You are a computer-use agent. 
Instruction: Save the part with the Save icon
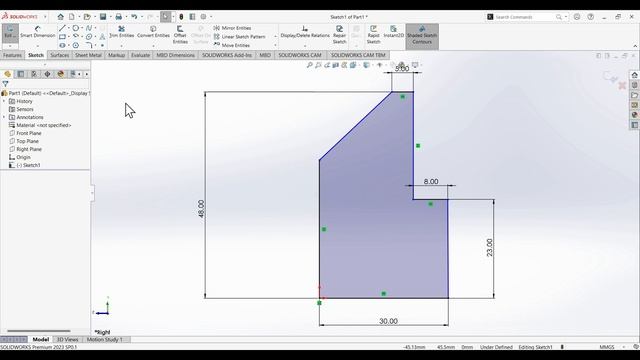103,17
